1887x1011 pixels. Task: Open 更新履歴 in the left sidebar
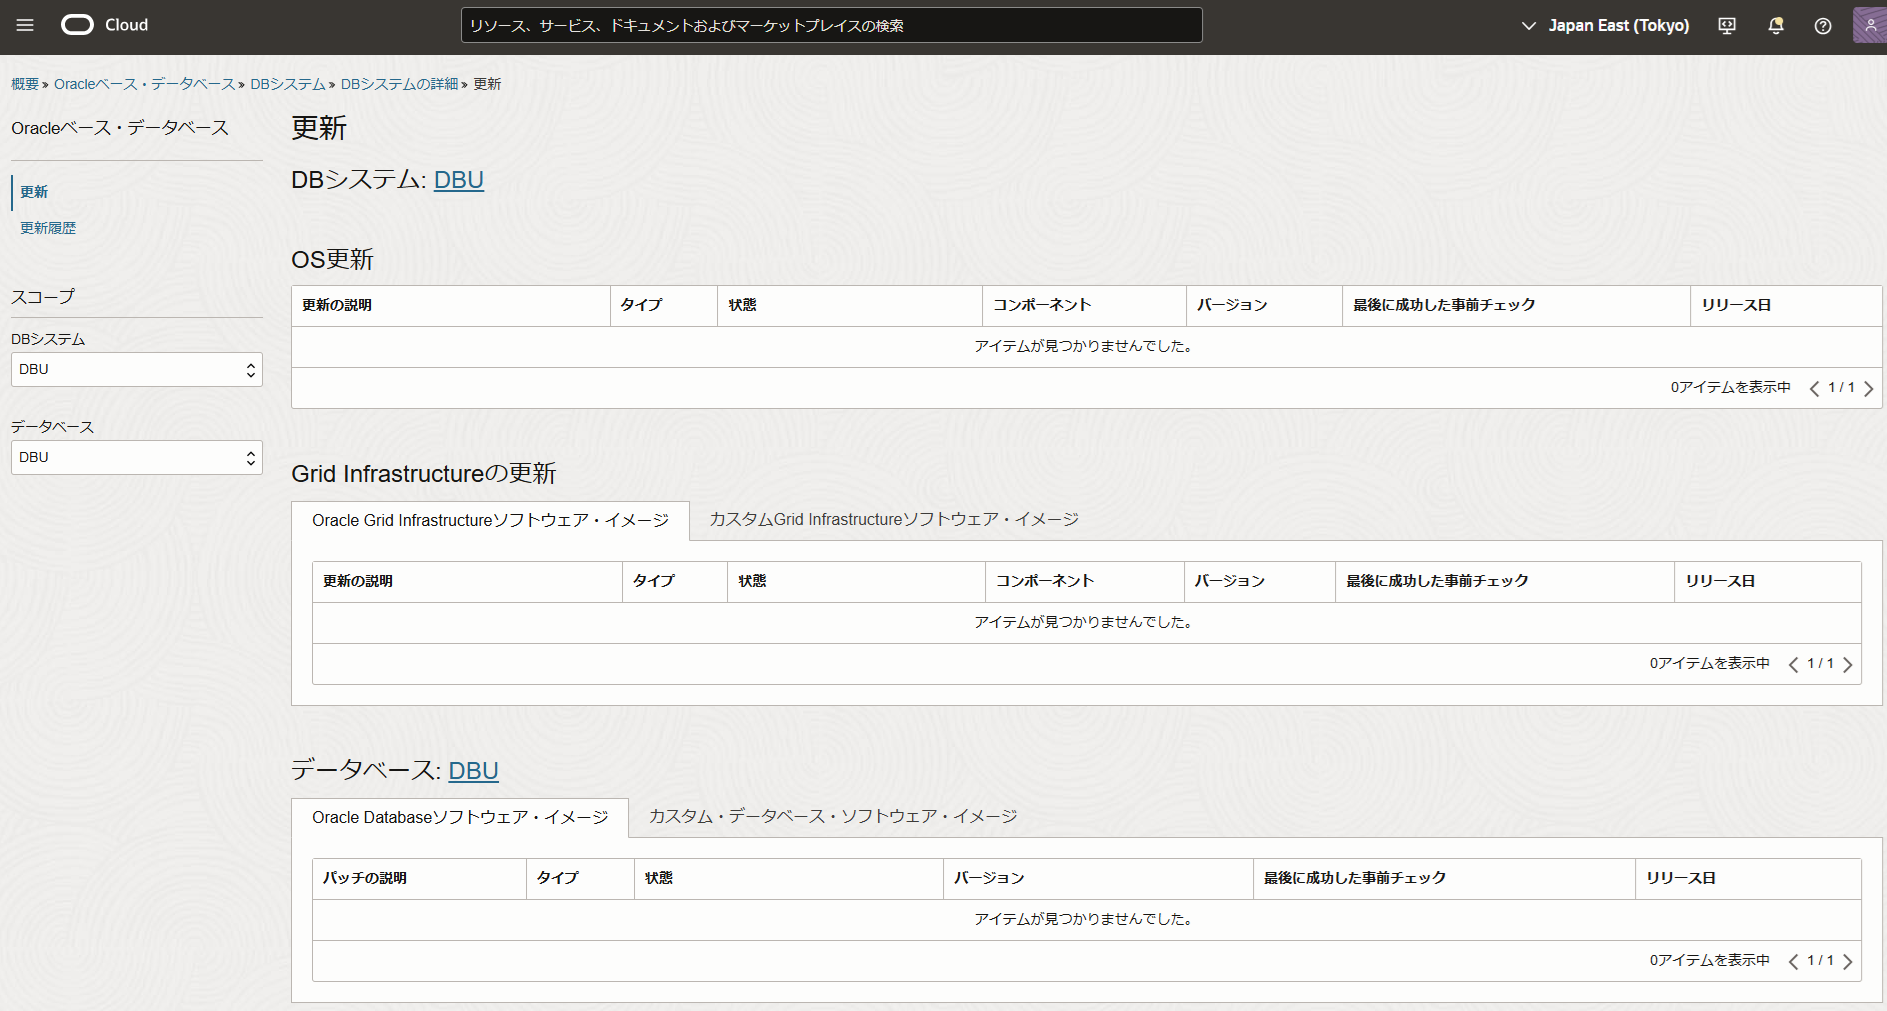coord(48,228)
